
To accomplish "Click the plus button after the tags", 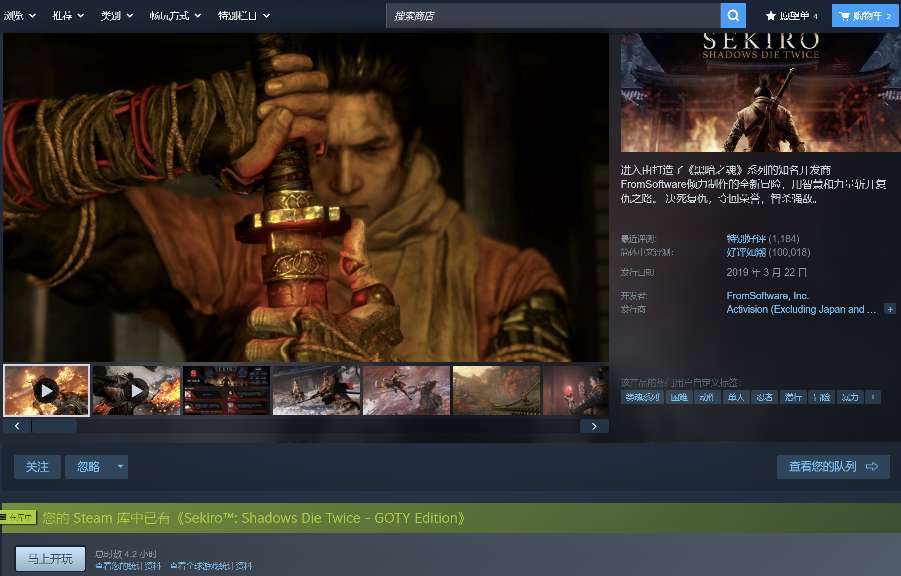I will 873,397.
